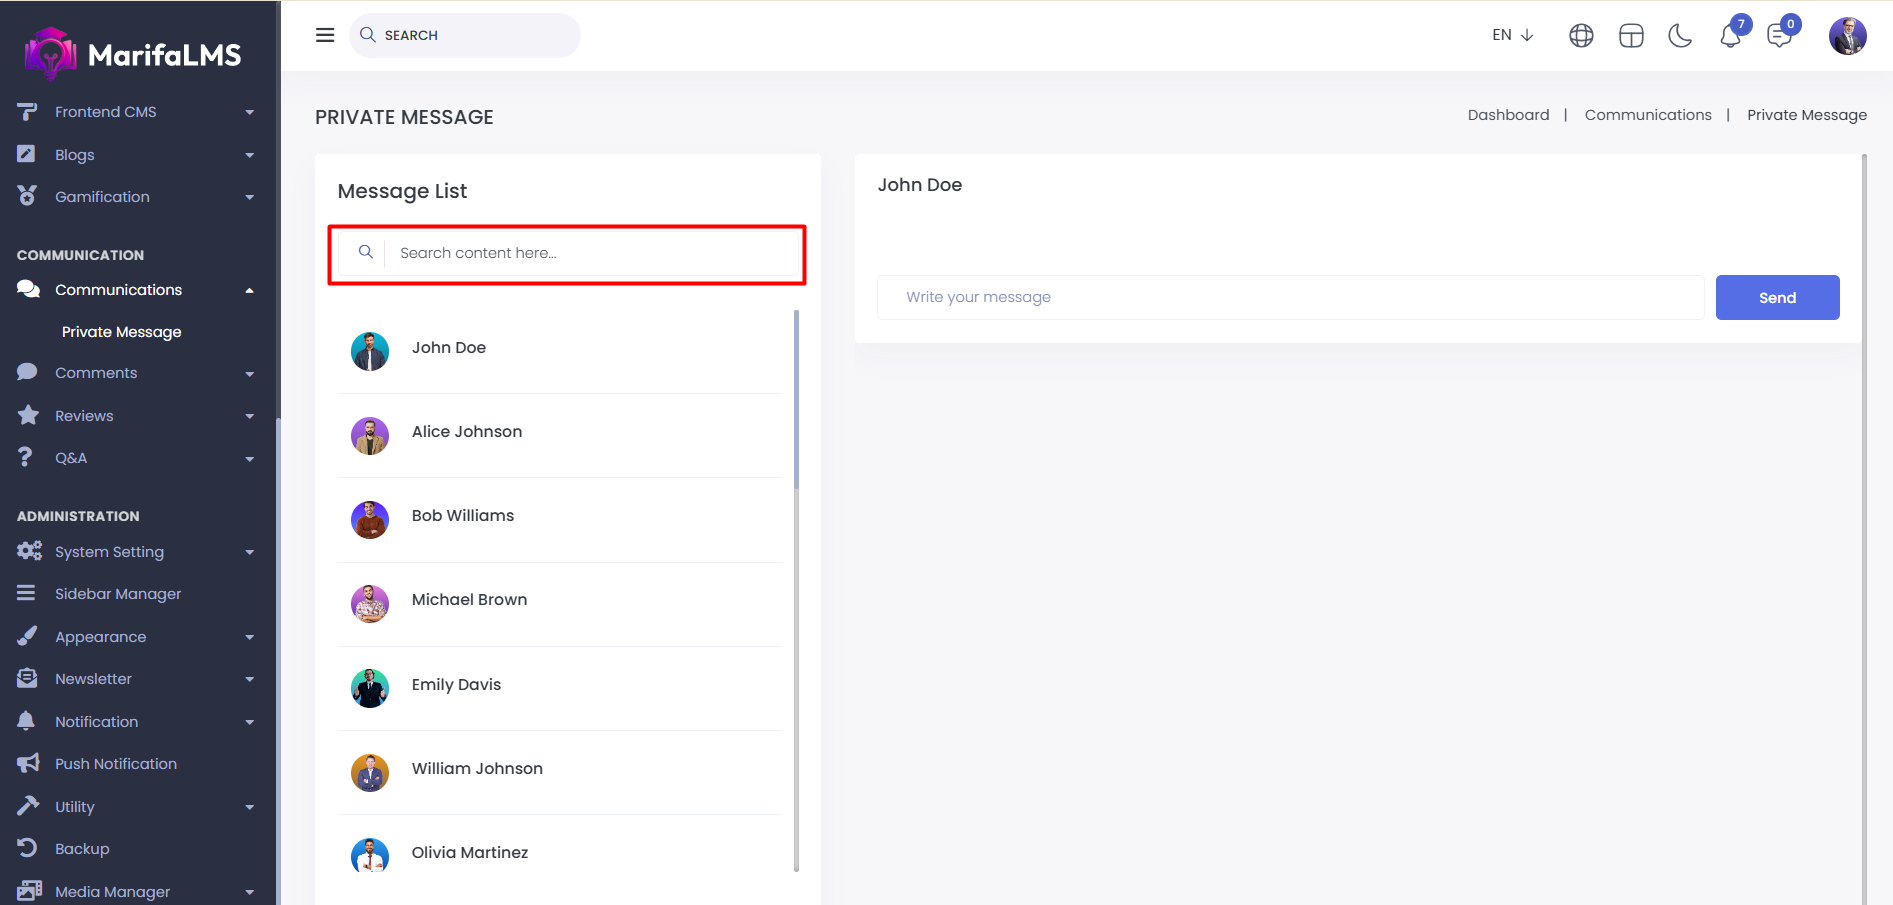The height and width of the screenshot is (905, 1893).
Task: Toggle dark mode with moon icon
Action: coord(1680,36)
